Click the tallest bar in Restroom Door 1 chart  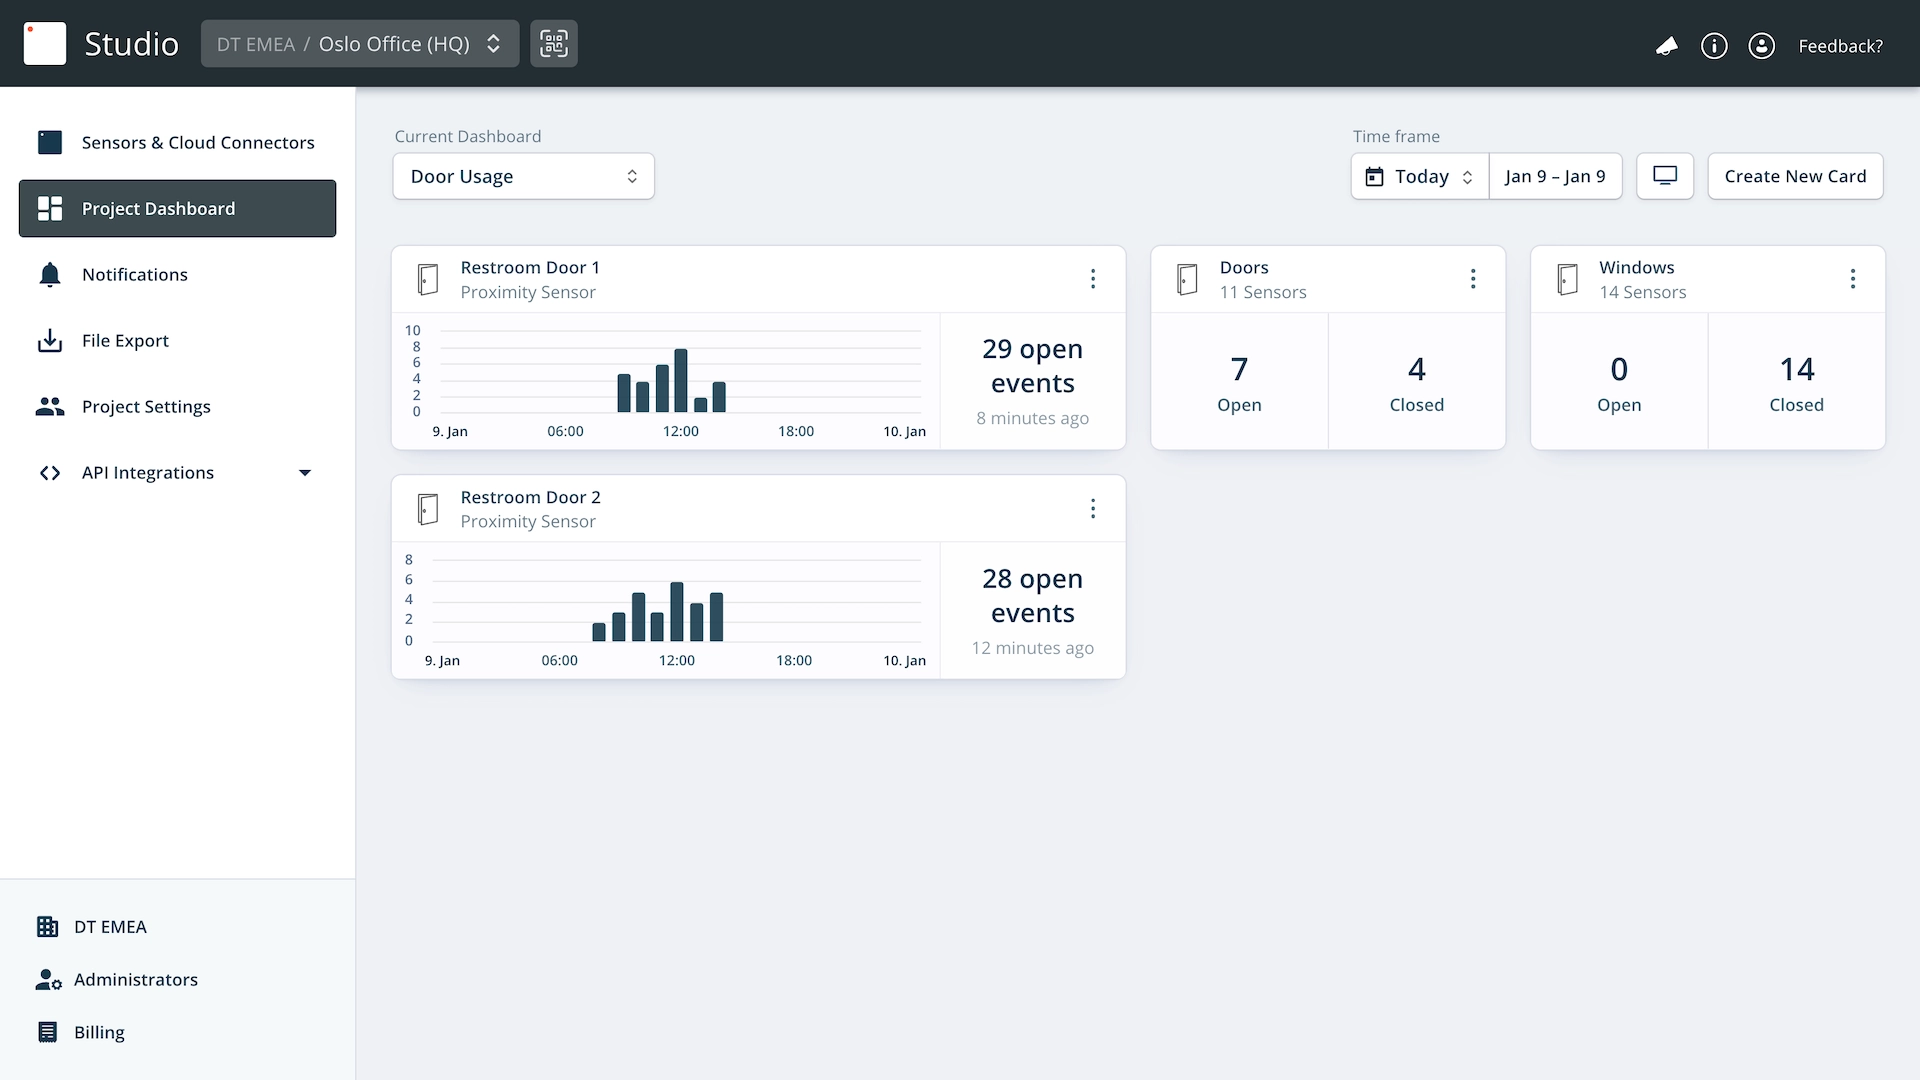click(x=681, y=381)
